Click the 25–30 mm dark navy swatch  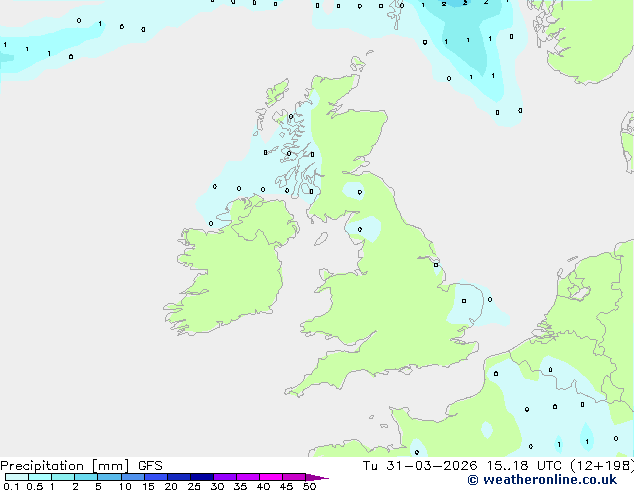201,477
